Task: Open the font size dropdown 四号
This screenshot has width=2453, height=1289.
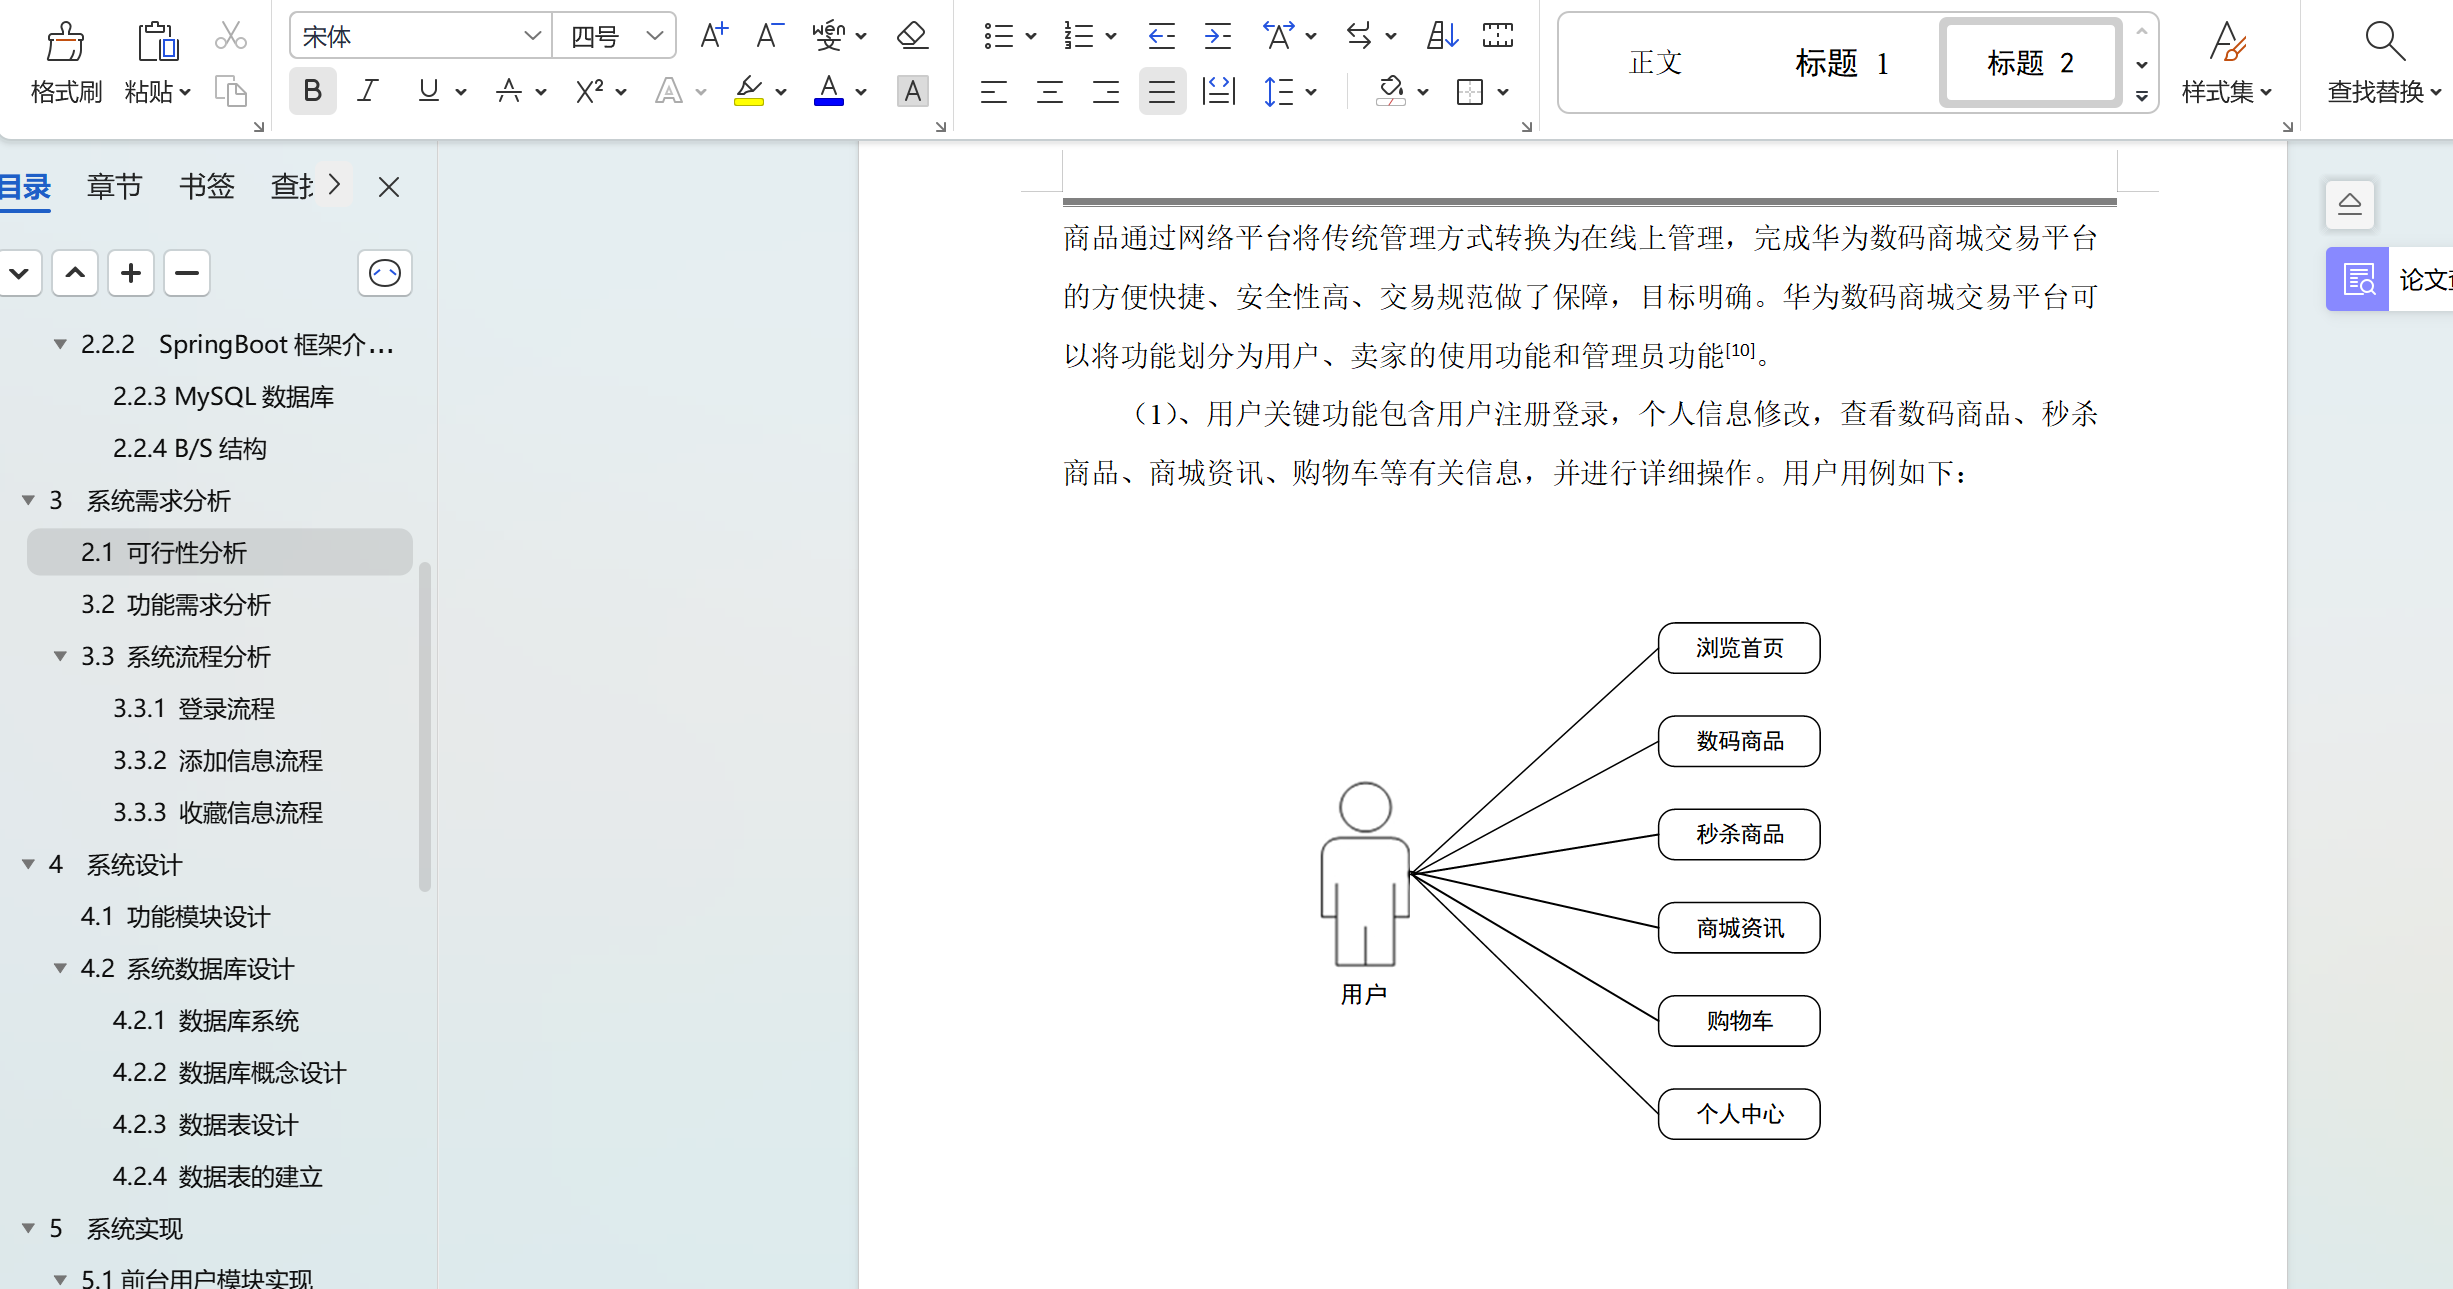Action: pyautogui.click(x=655, y=36)
